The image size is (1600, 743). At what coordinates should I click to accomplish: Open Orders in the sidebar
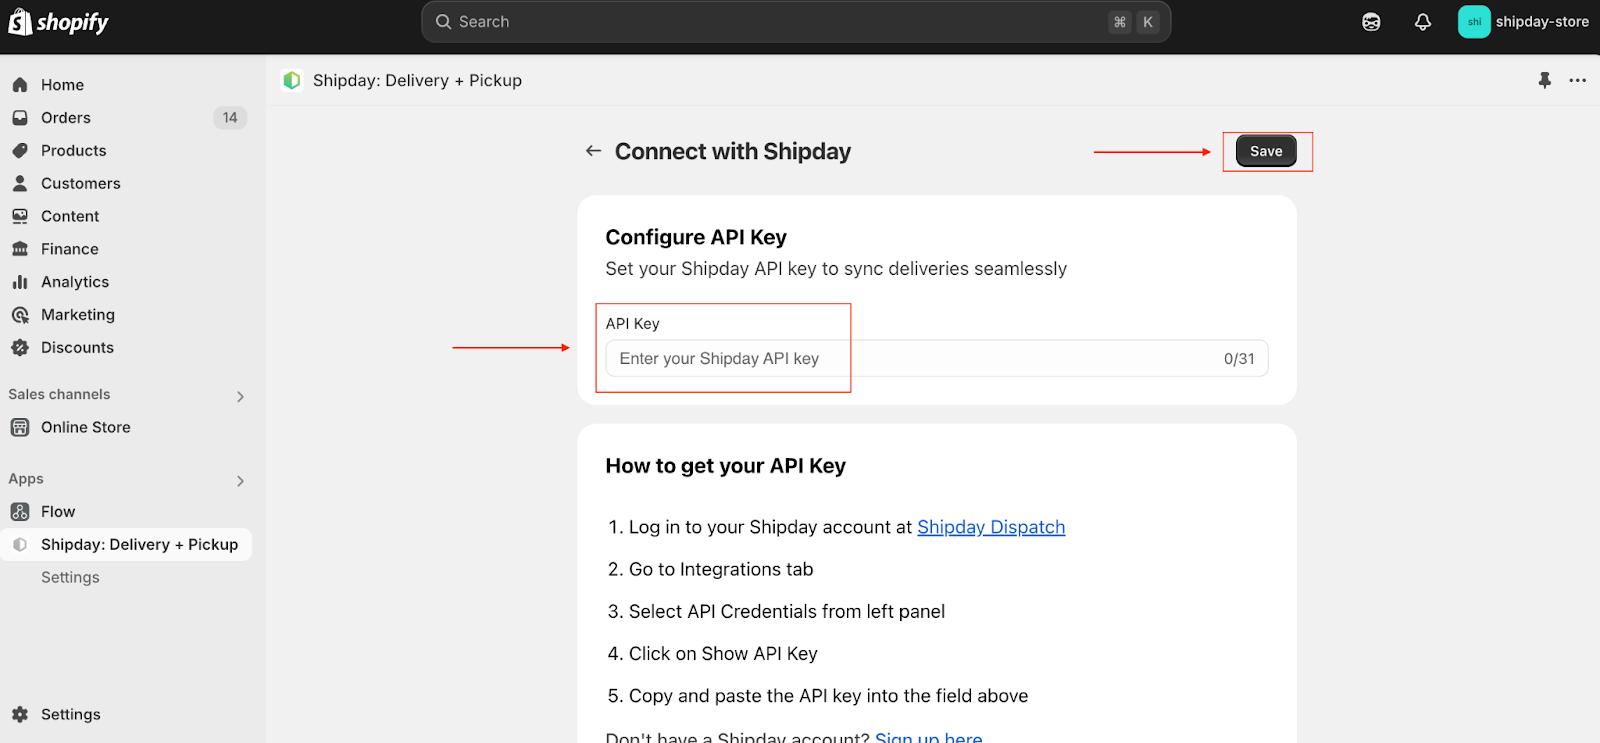coord(66,118)
